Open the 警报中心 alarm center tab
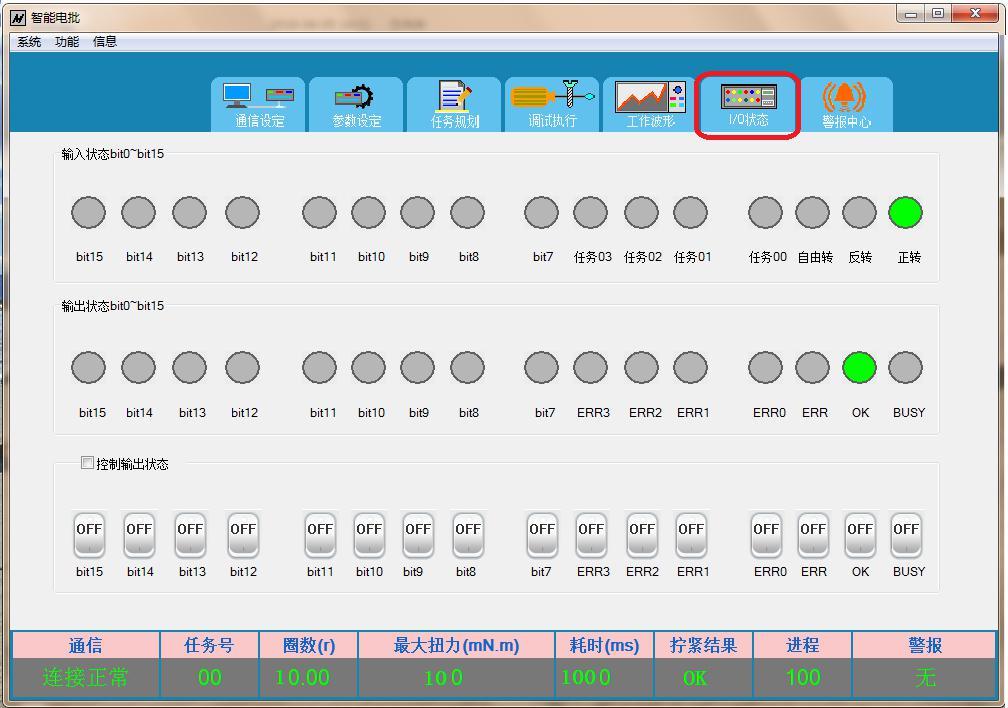This screenshot has width=1008, height=708. [x=846, y=104]
